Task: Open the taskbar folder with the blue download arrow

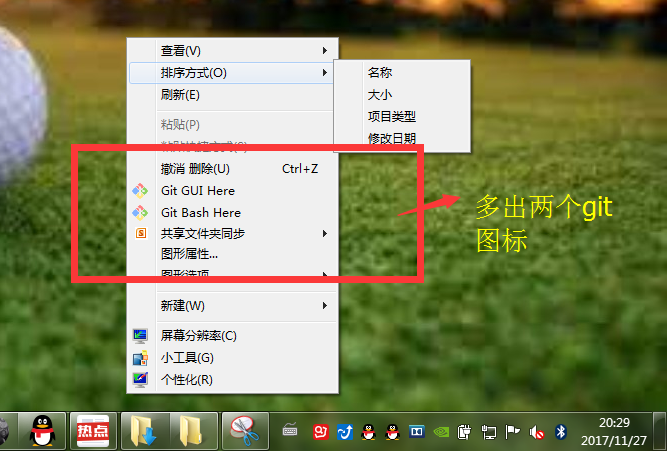Action: 145,431
